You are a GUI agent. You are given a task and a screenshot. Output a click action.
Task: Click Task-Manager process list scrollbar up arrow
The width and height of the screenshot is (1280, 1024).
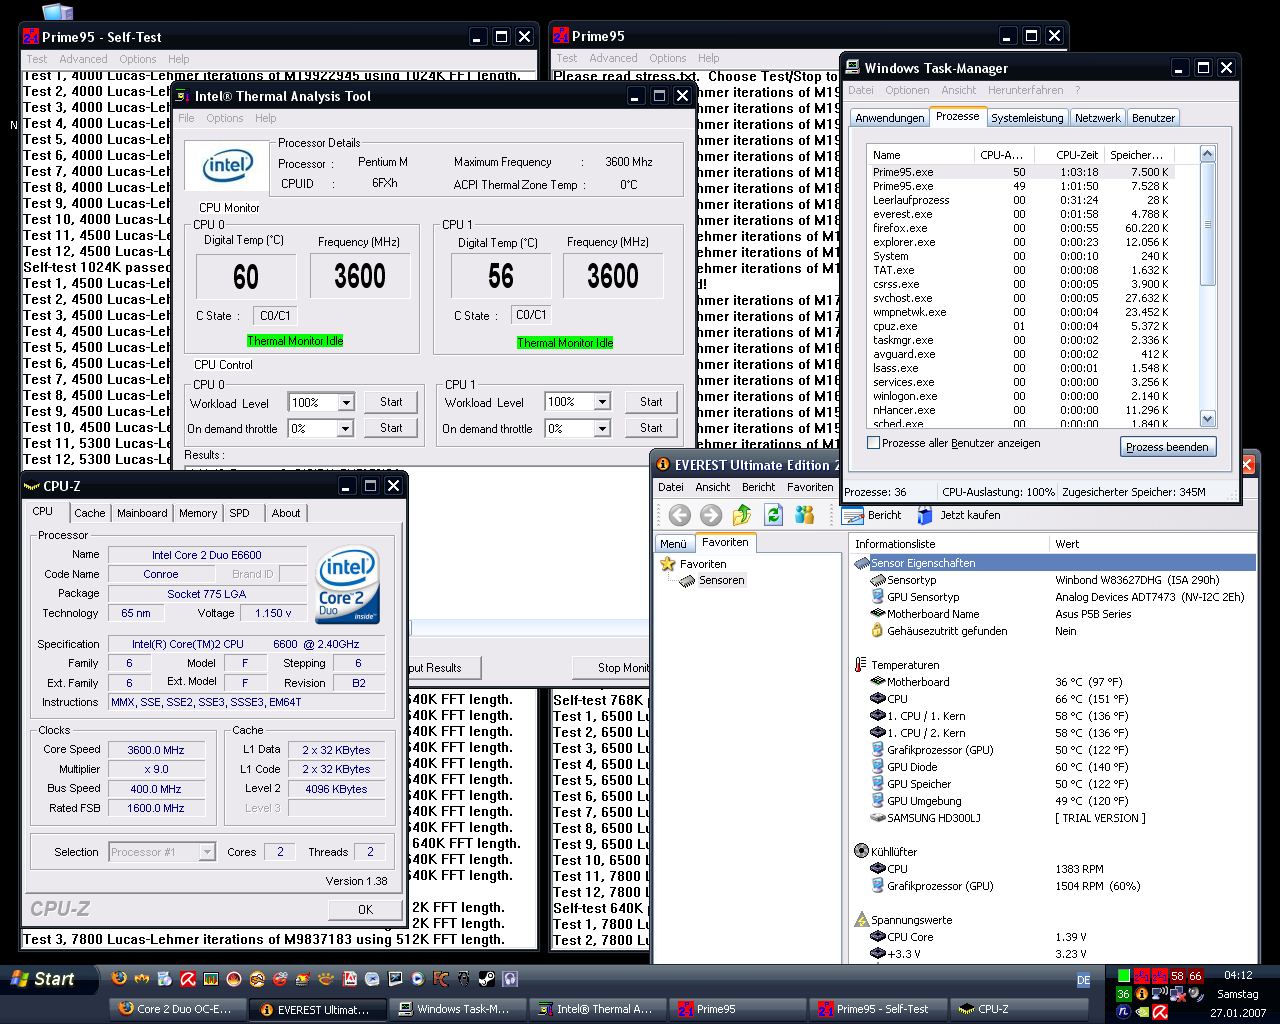click(1207, 154)
